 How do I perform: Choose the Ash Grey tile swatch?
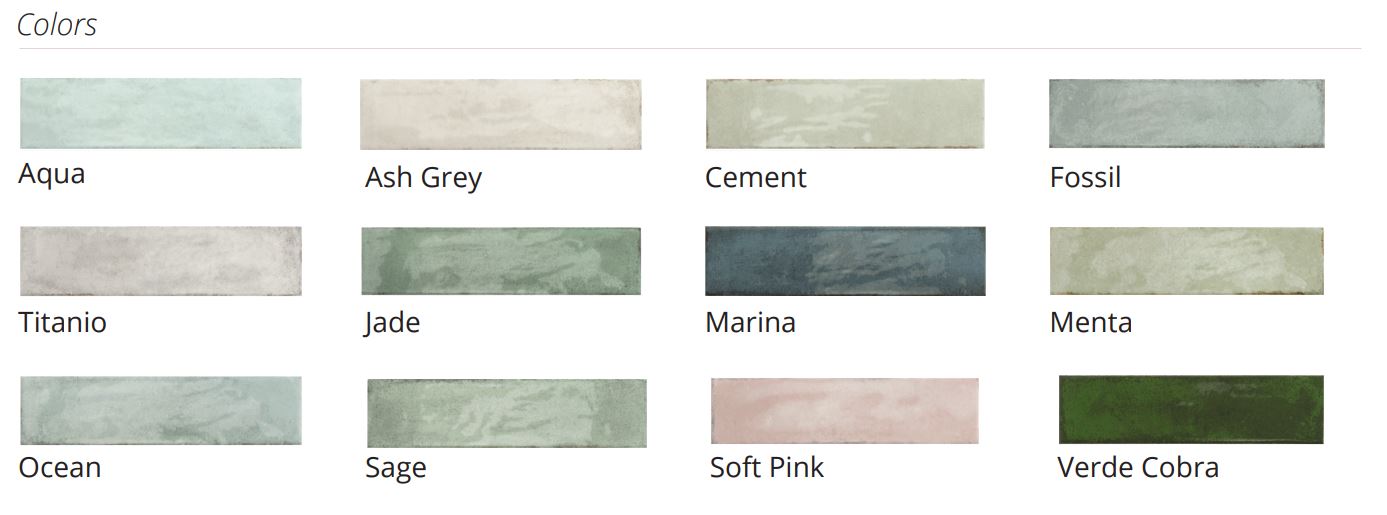pyautogui.click(x=500, y=114)
